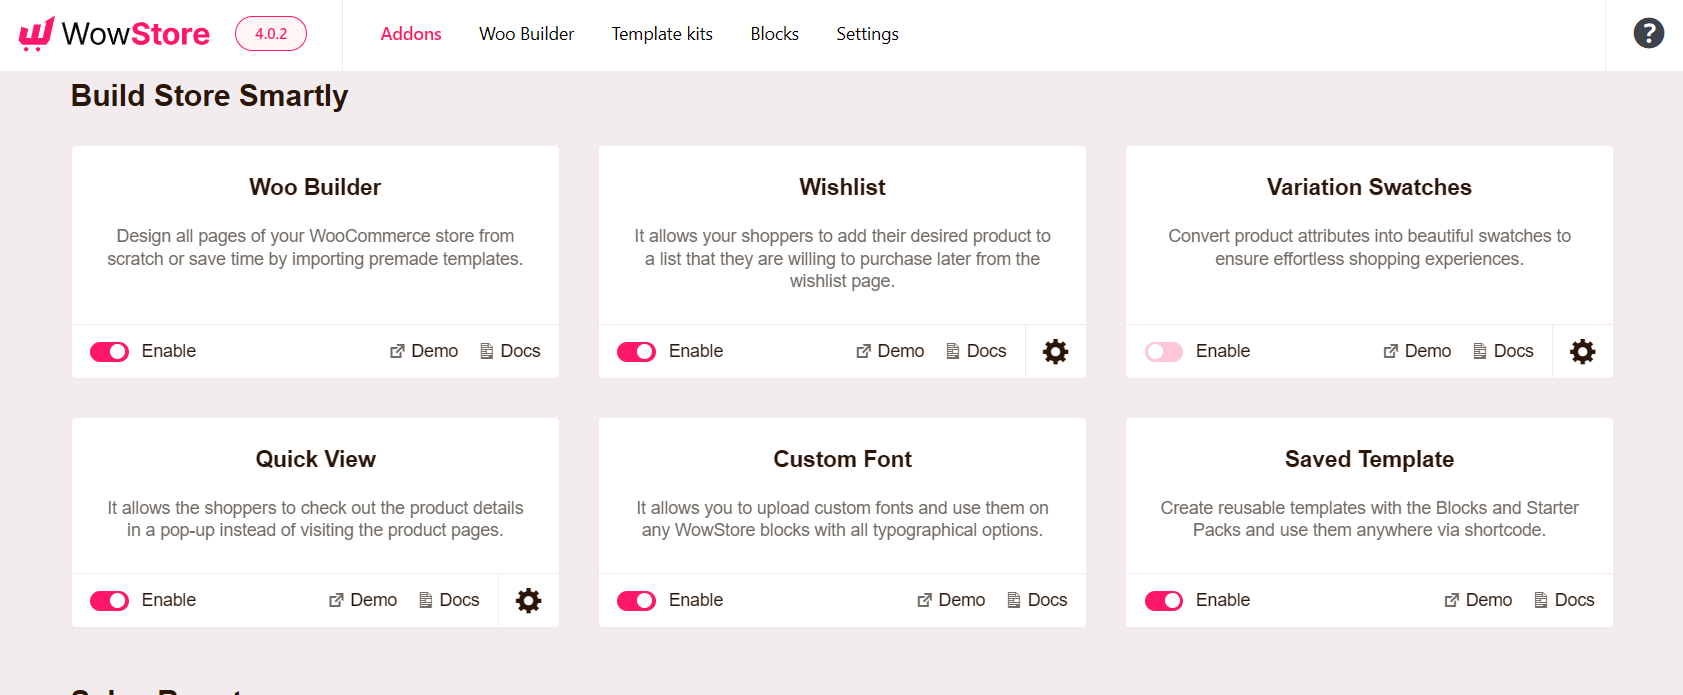Click the external-link icon next to Woo Builder Demo
The image size is (1683, 695).
click(396, 351)
